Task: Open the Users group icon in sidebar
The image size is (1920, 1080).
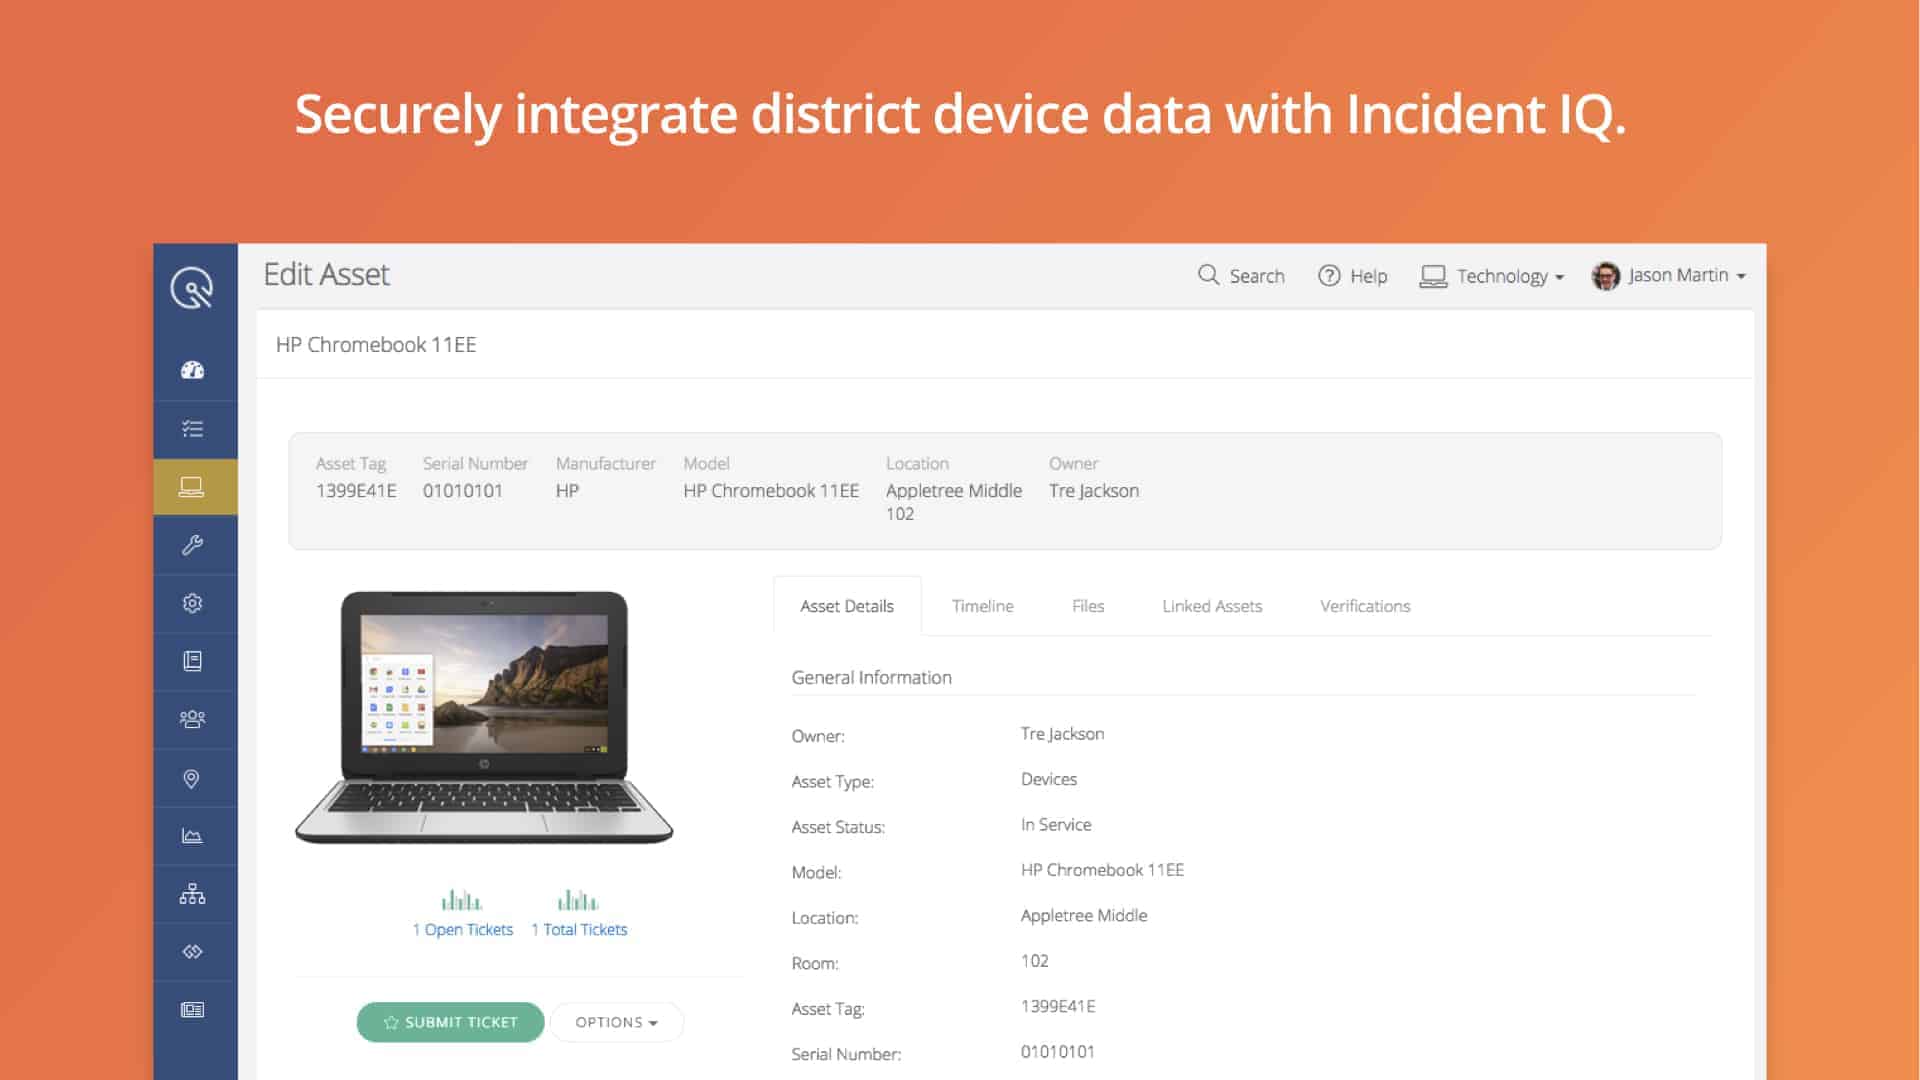Action: [x=192, y=719]
